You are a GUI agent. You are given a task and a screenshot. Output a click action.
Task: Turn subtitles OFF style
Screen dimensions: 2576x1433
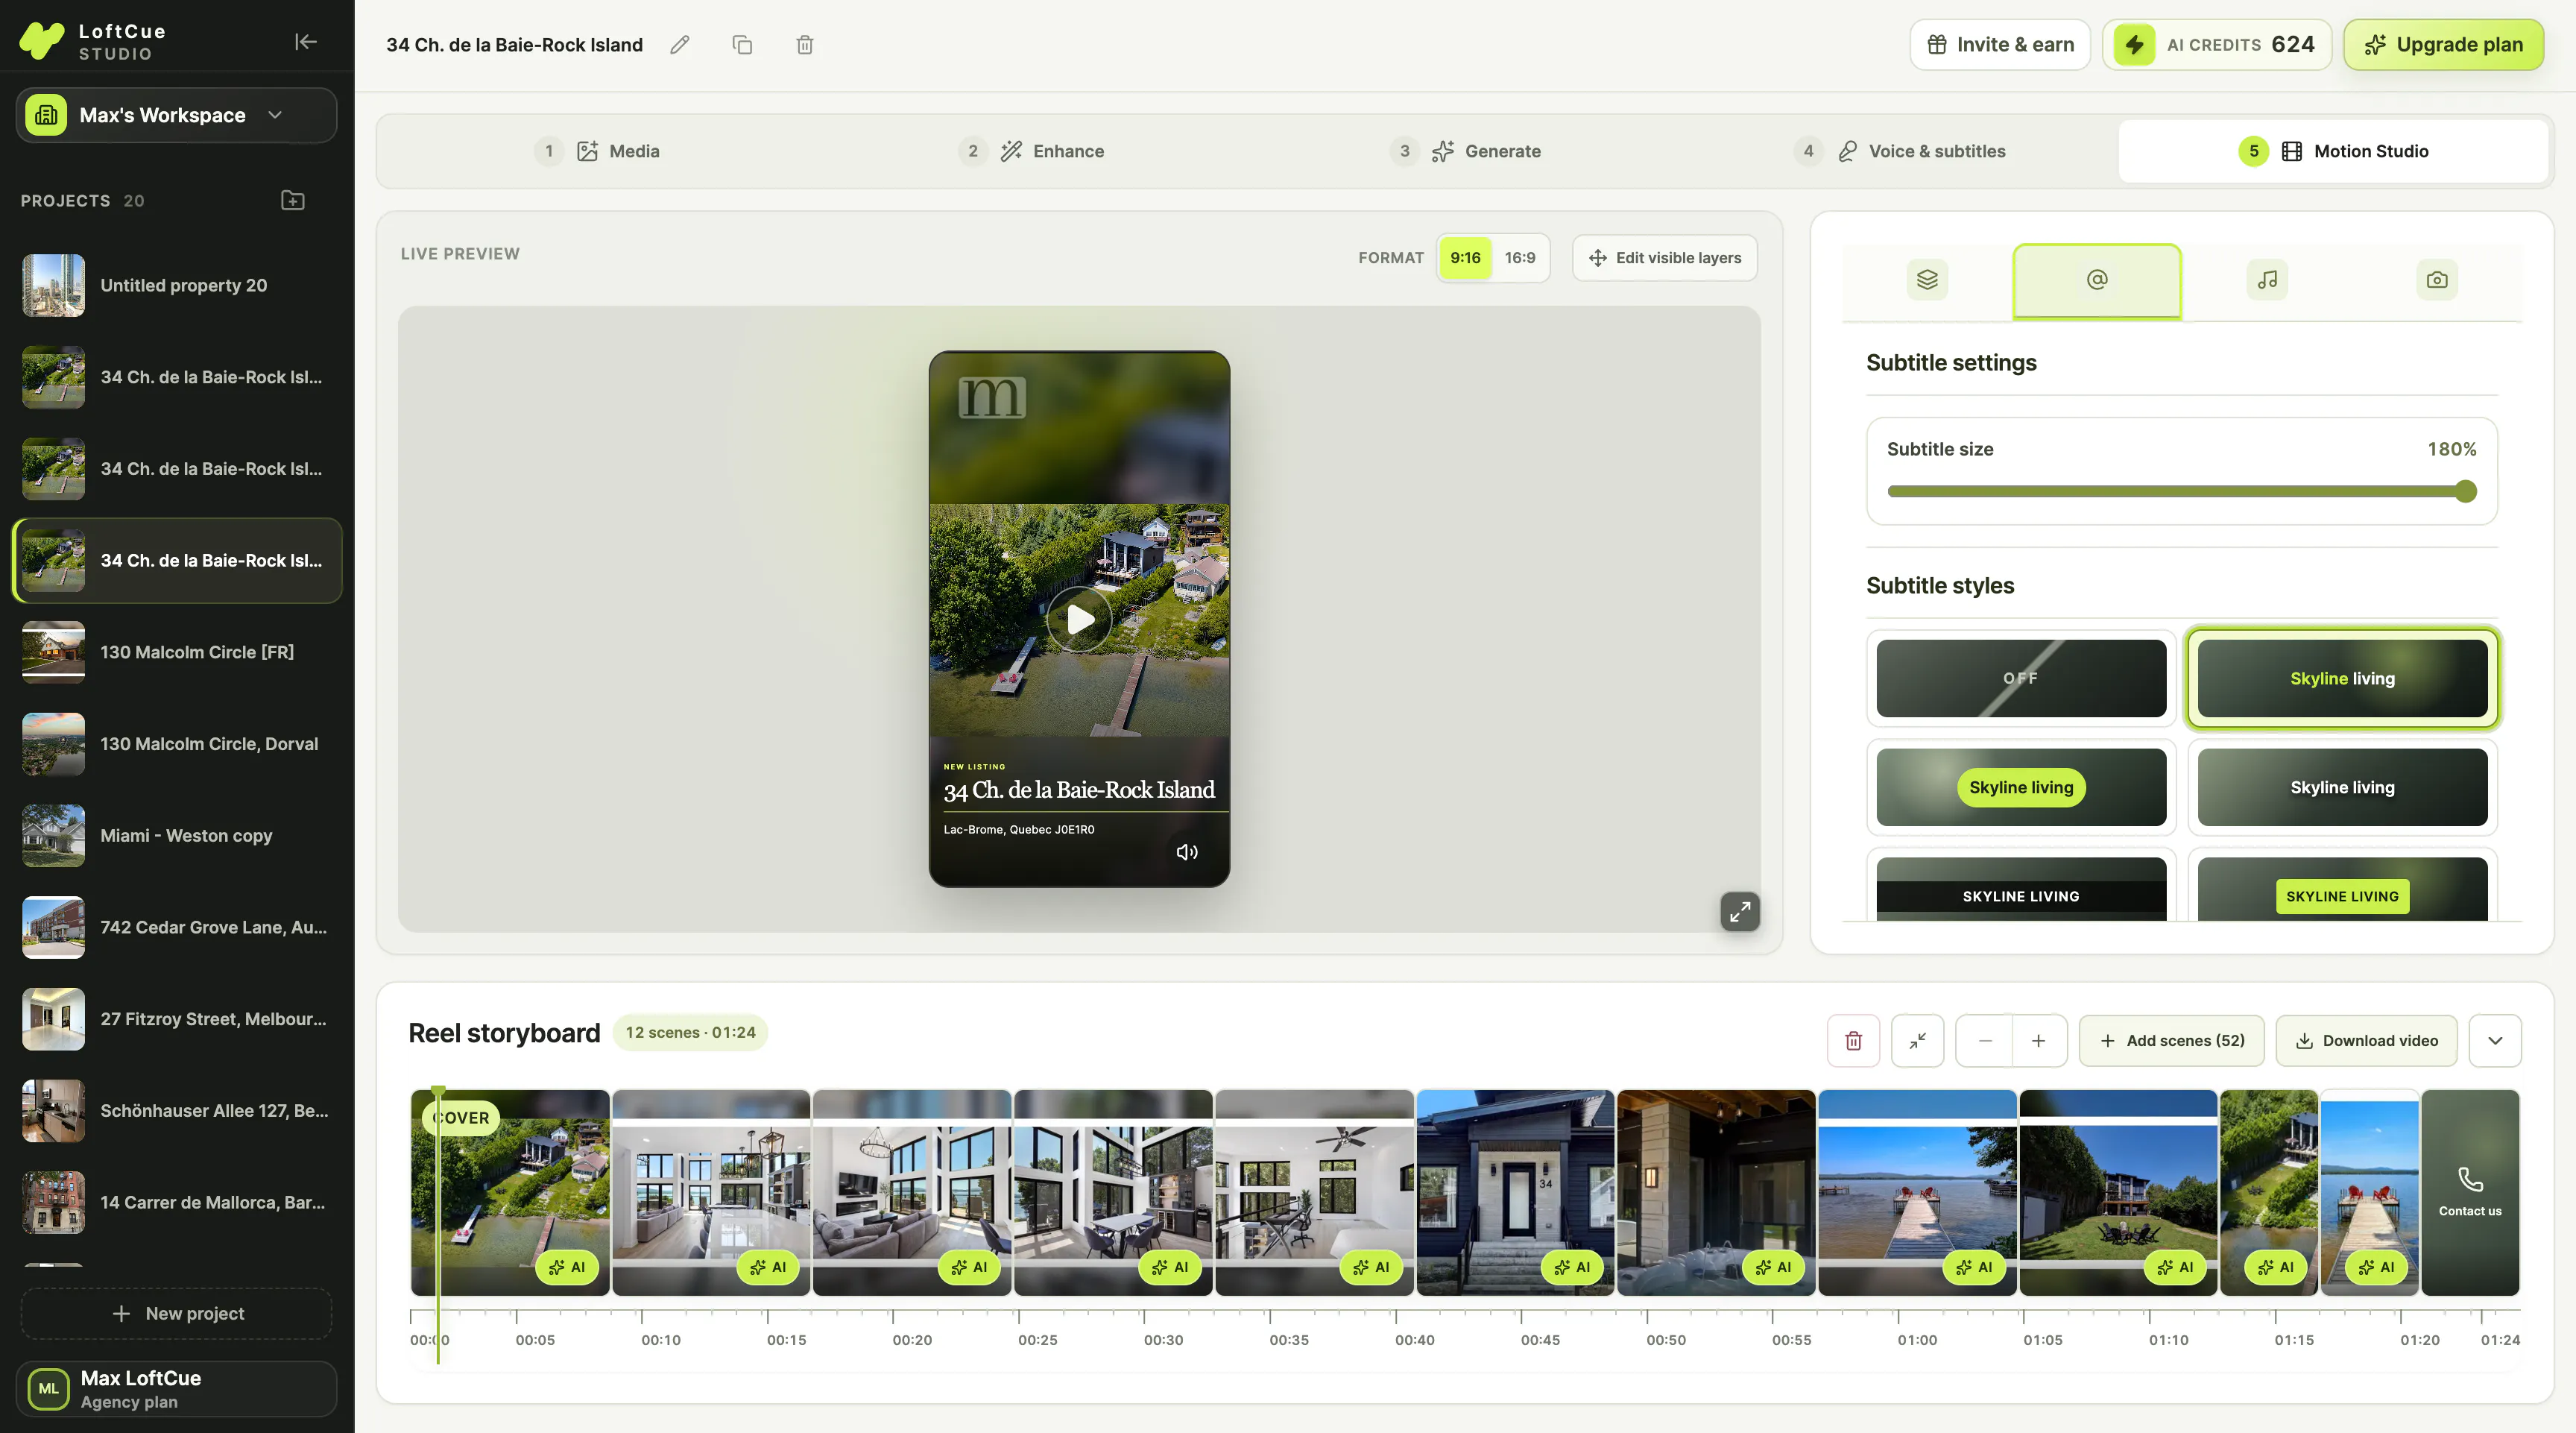pos(2021,678)
